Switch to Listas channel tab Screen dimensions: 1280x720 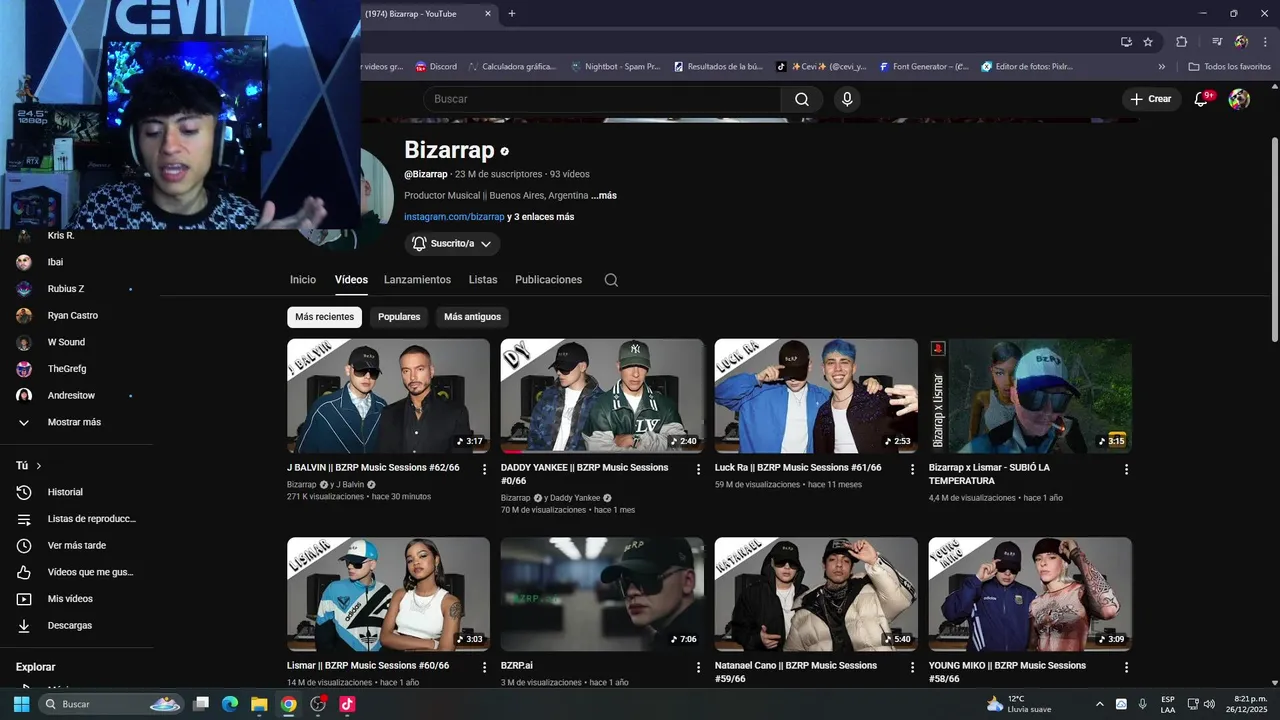[483, 280]
